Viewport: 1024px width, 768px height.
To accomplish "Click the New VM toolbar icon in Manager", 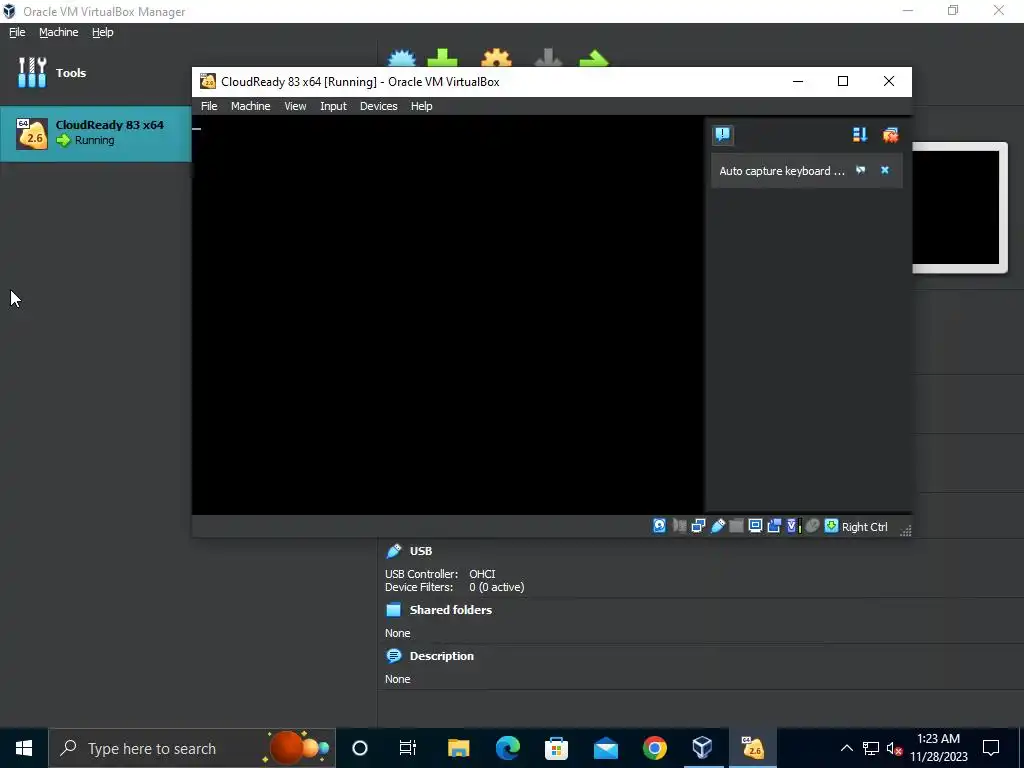I will (x=402, y=58).
